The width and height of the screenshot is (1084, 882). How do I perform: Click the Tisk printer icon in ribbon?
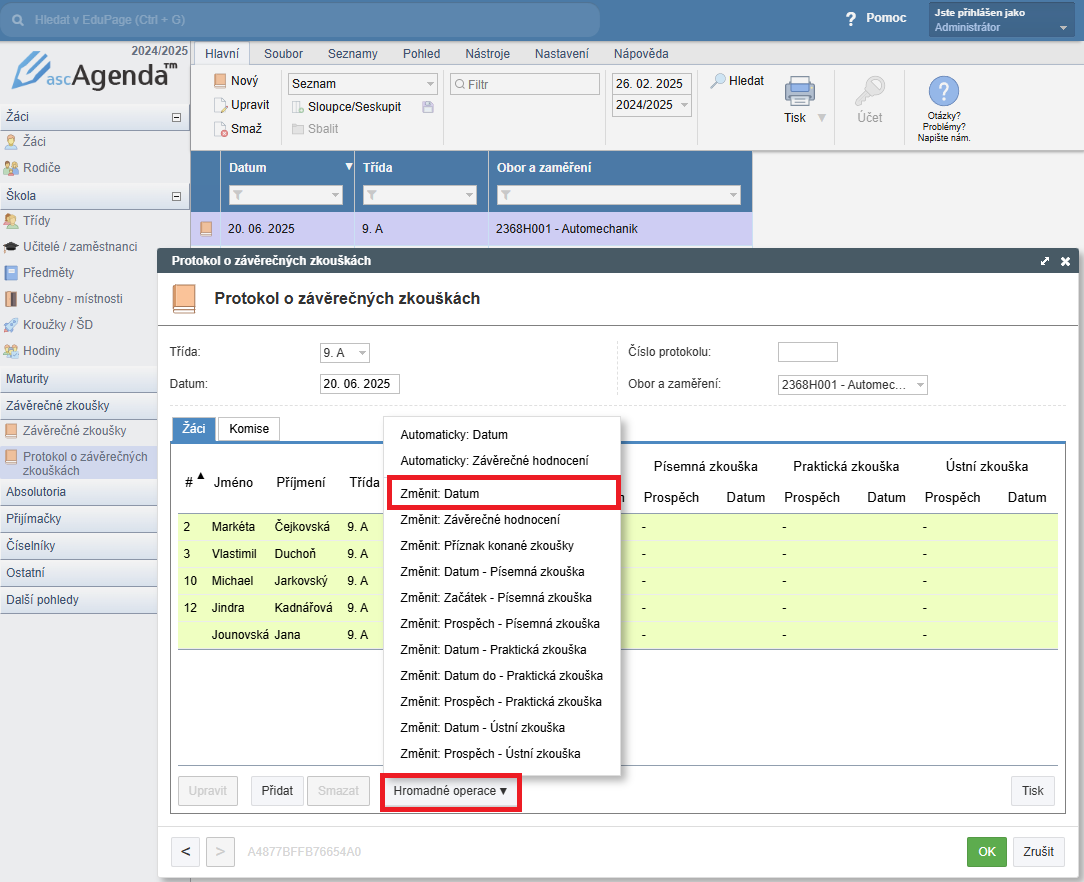pyautogui.click(x=799, y=92)
